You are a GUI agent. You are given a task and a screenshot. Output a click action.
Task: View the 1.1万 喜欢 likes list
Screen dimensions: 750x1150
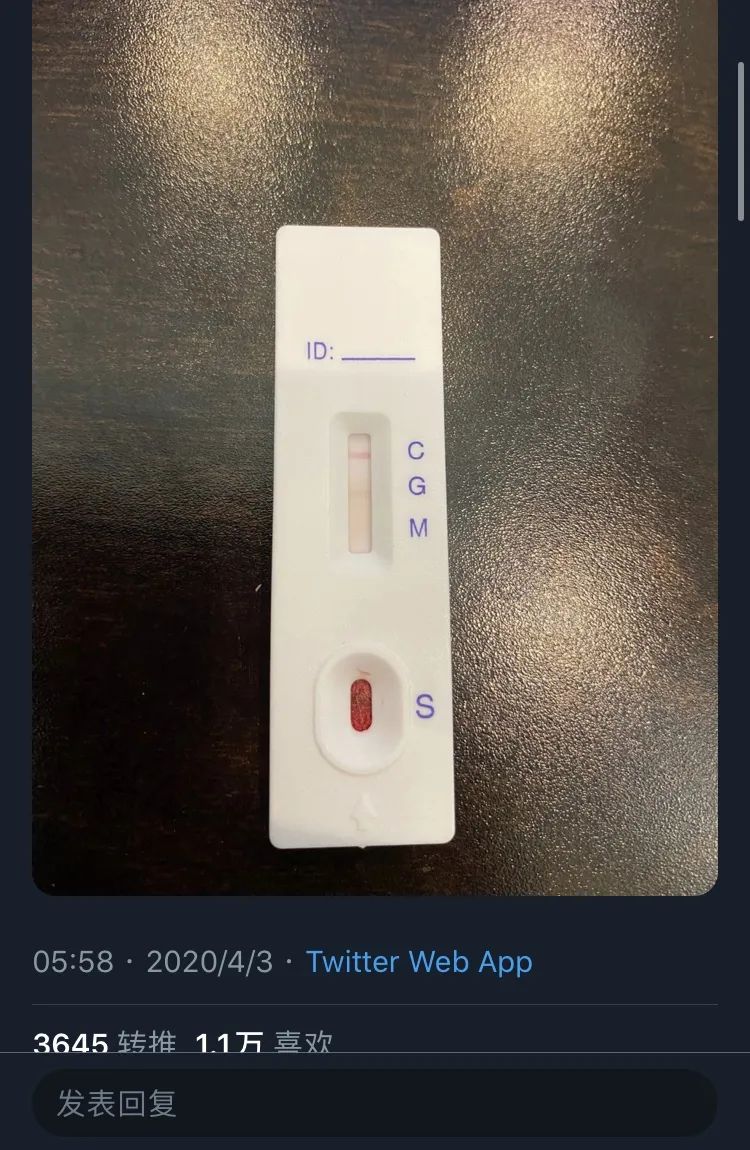click(x=263, y=1043)
